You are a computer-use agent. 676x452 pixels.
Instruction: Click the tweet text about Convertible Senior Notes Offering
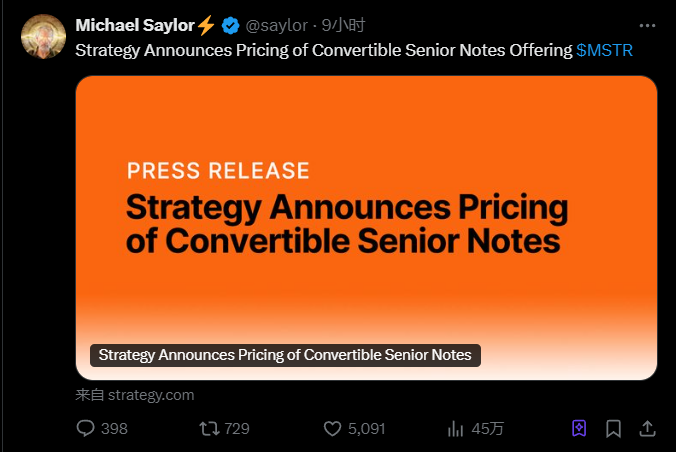click(324, 50)
